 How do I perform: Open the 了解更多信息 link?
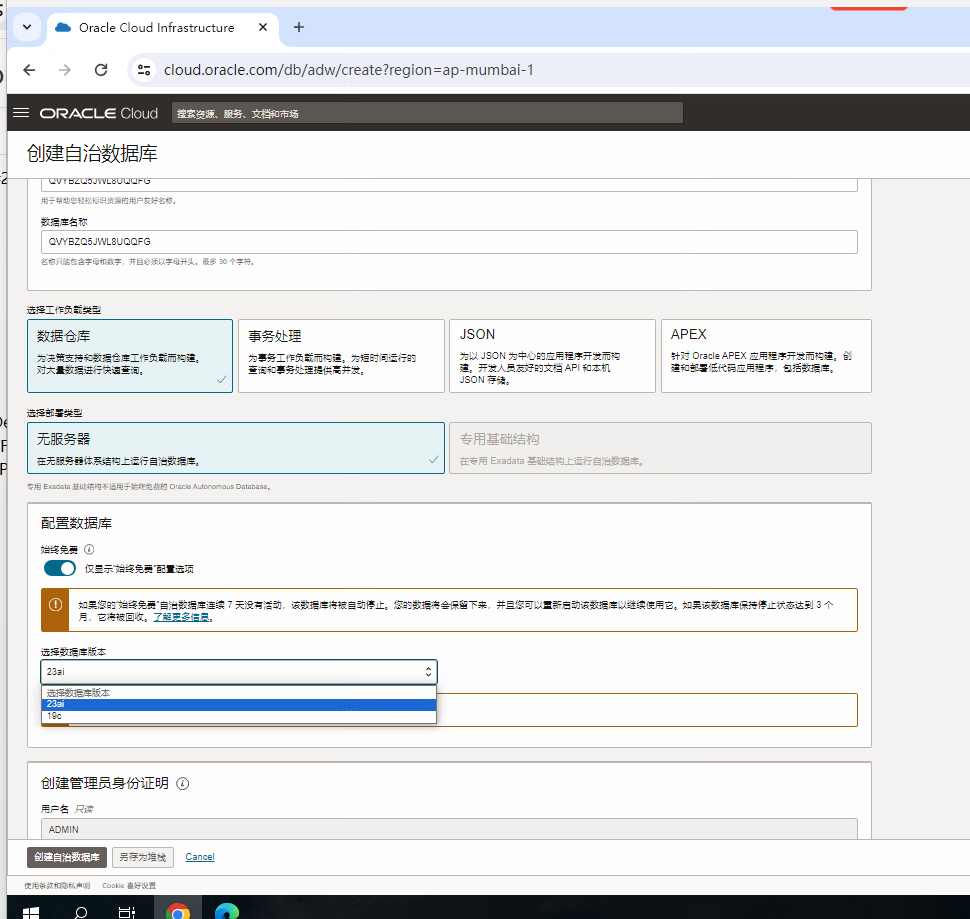[181, 617]
